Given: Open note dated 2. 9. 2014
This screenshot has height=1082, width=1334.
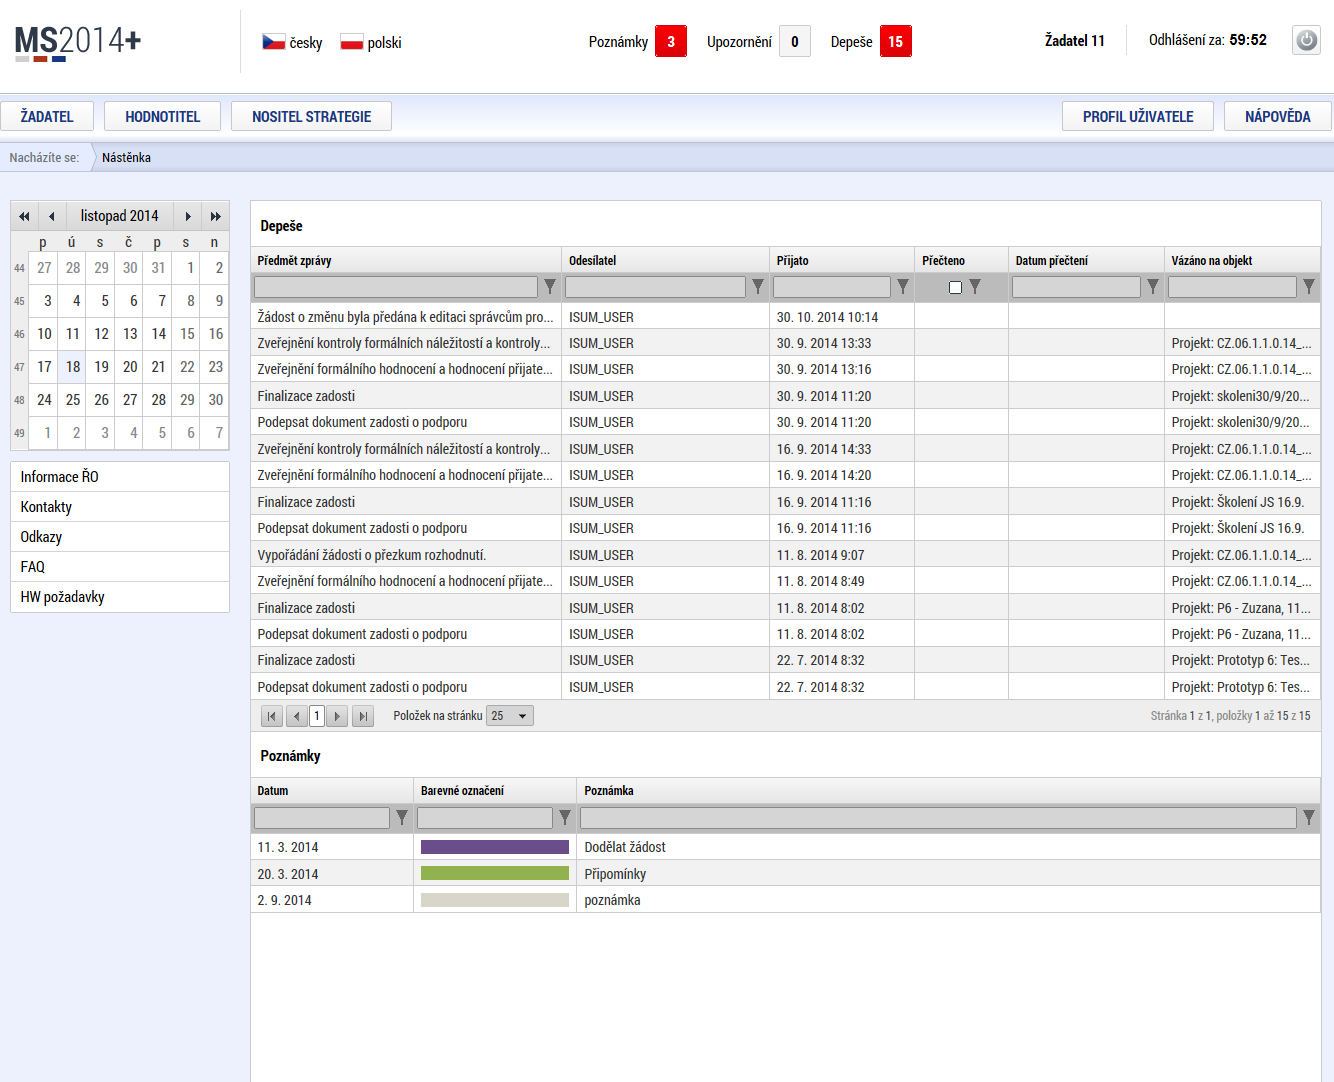Looking at the screenshot, I should [785, 900].
